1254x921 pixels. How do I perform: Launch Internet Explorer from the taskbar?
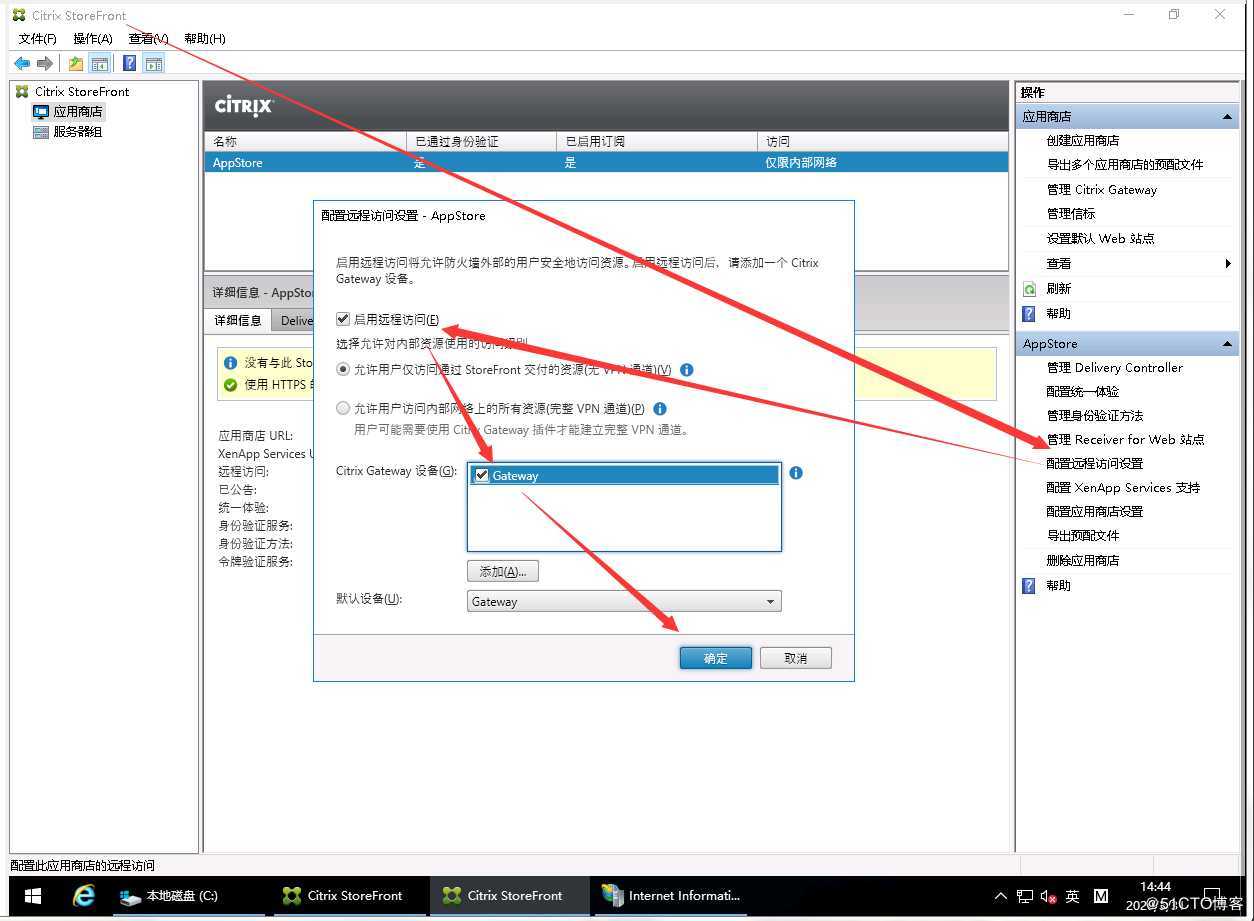coord(84,896)
